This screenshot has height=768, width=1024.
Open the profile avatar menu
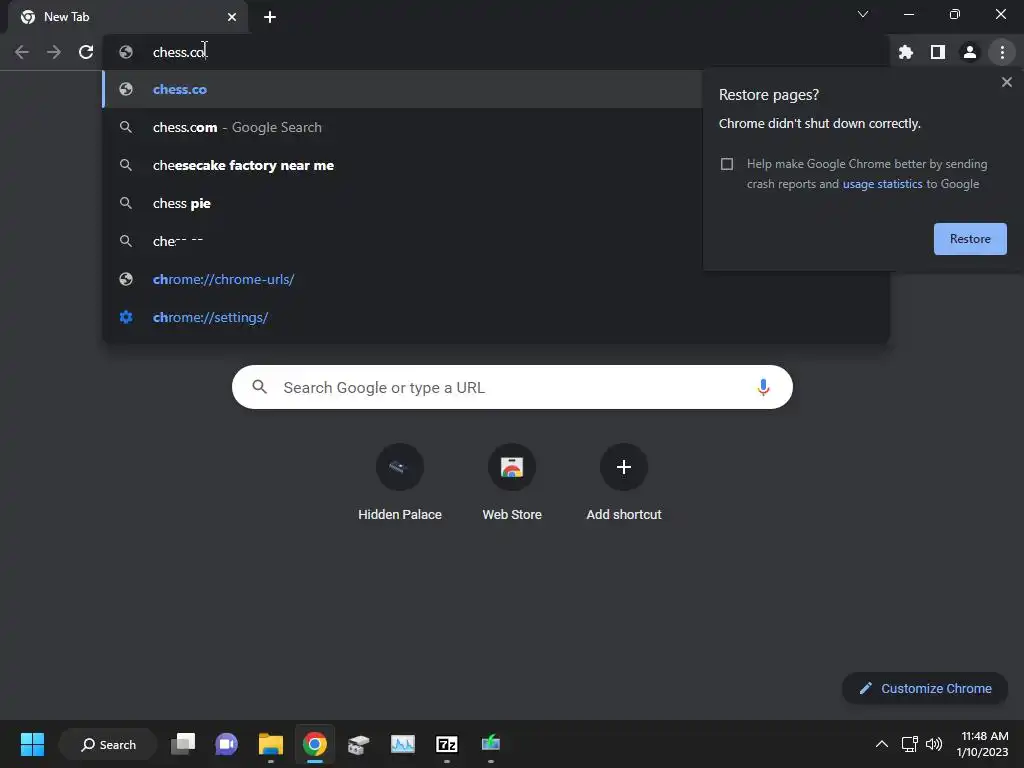[970, 52]
